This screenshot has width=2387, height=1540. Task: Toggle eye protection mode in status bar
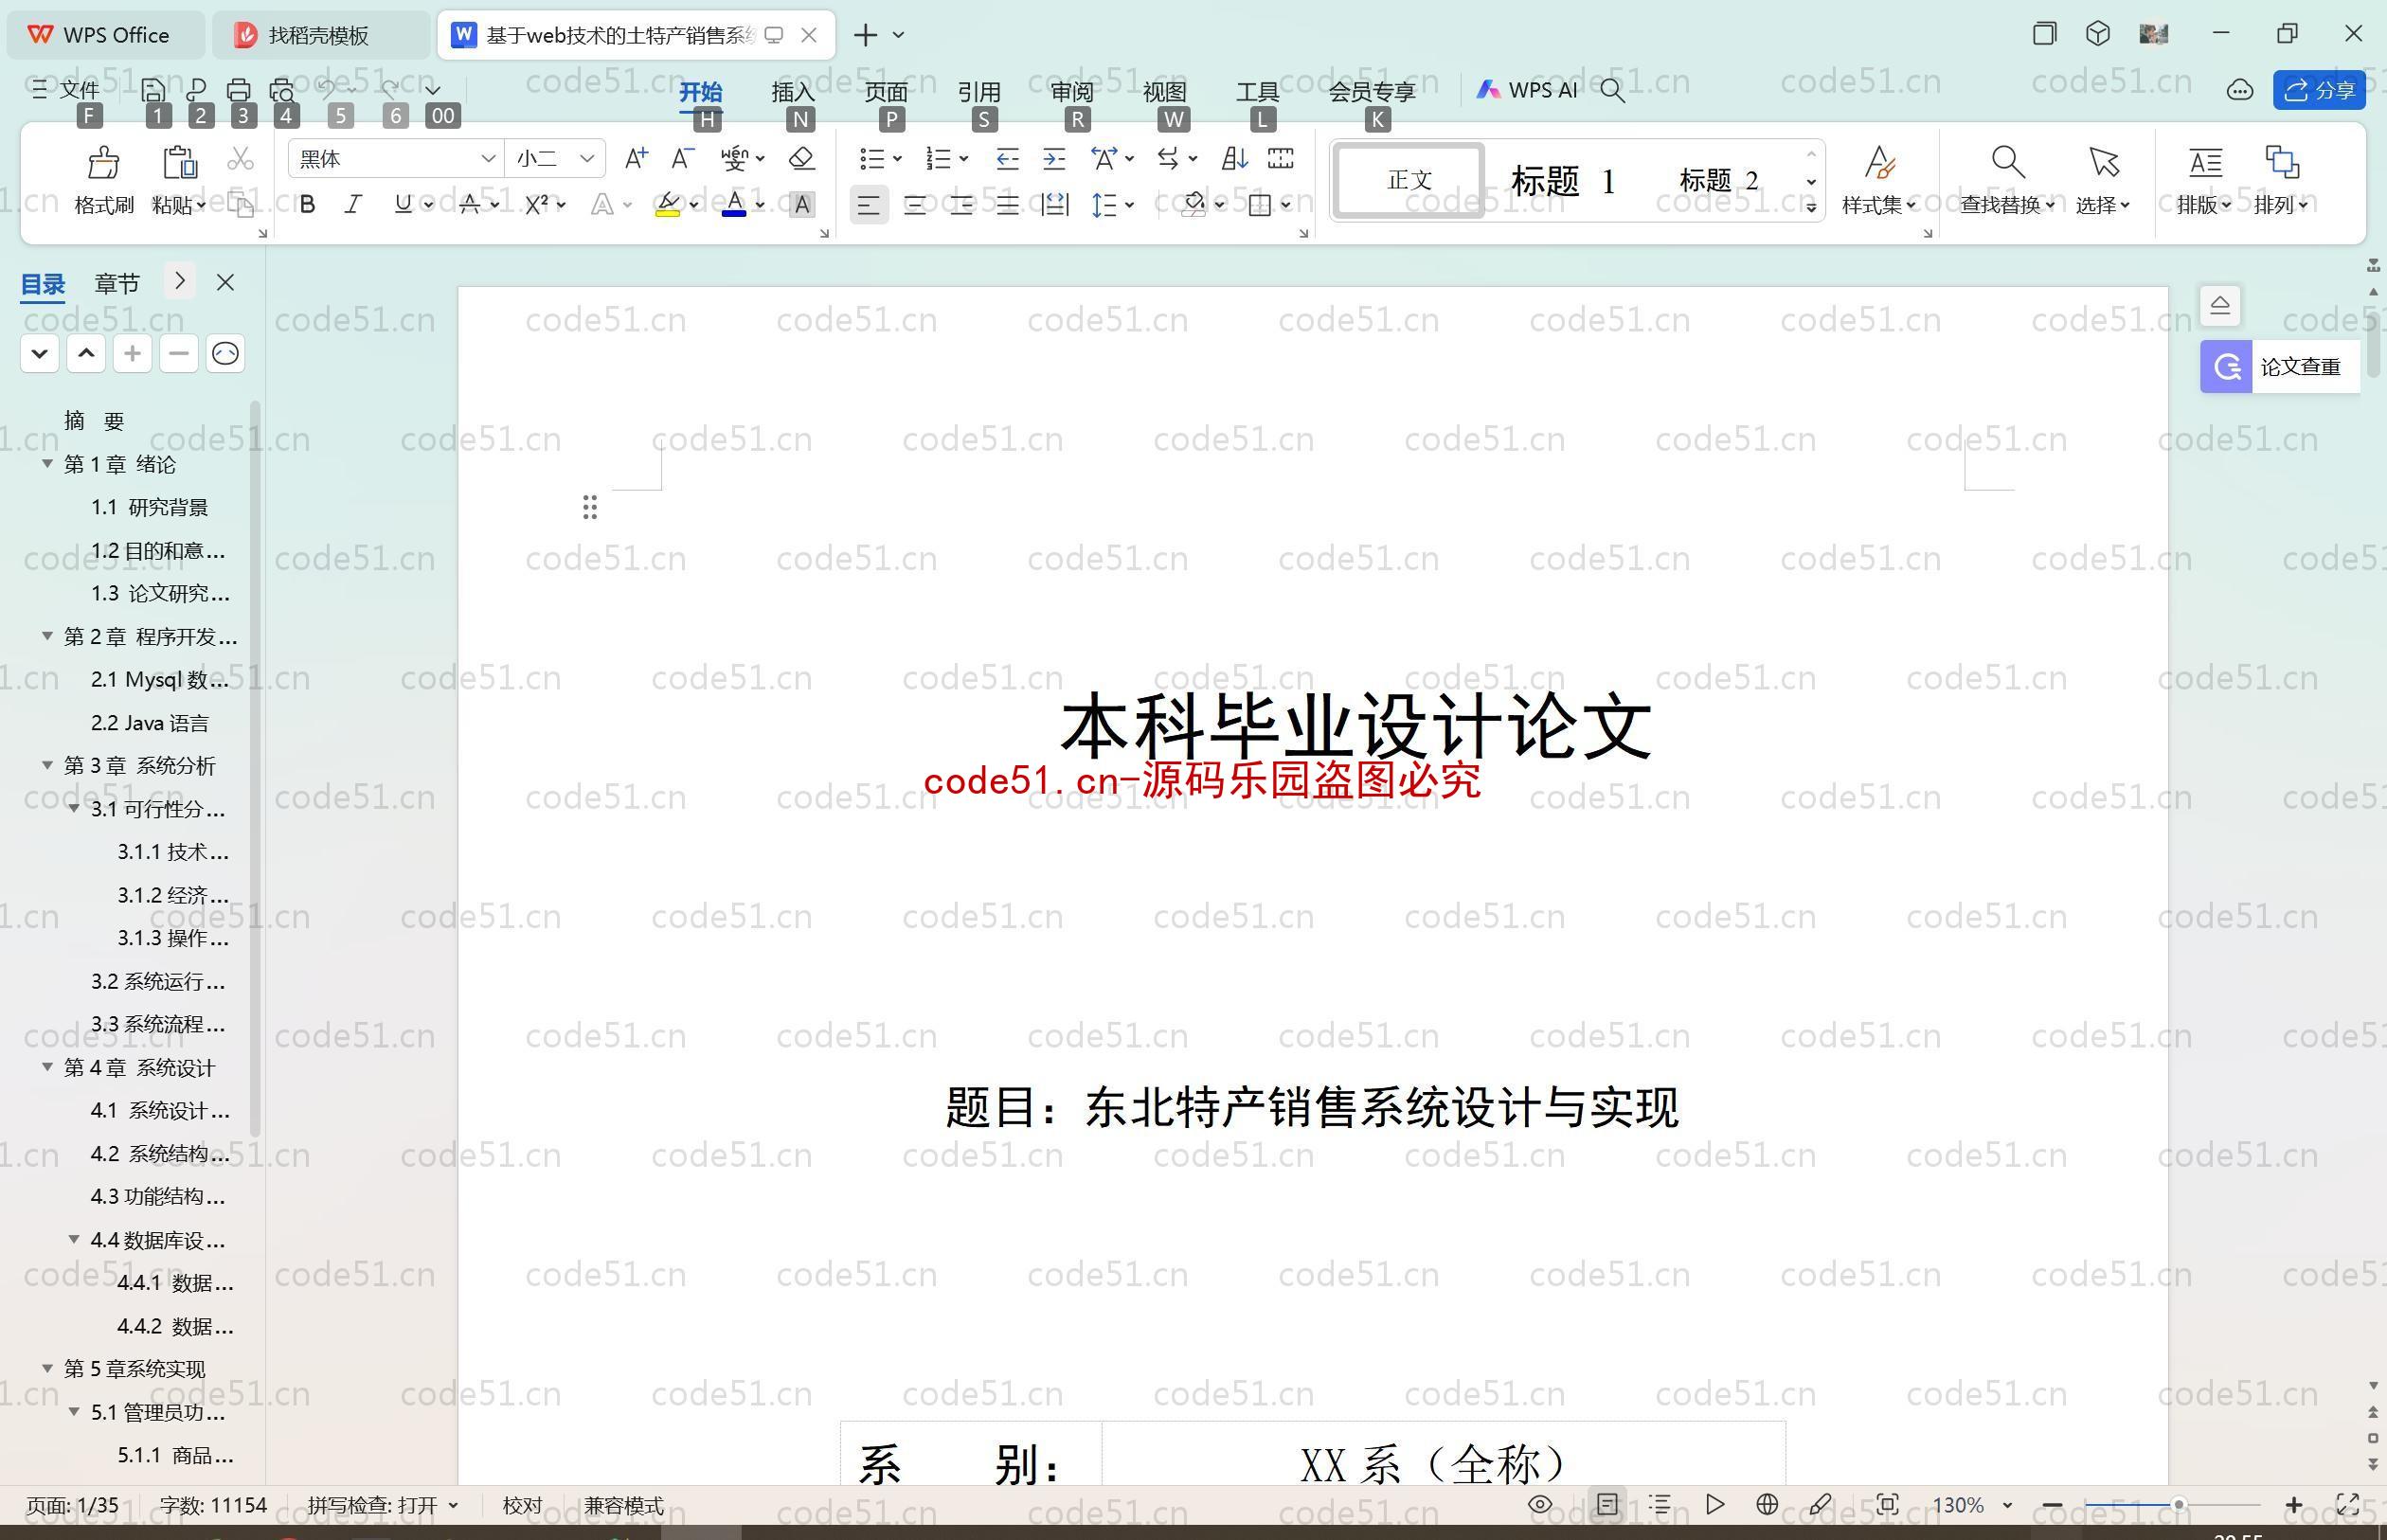(1540, 1504)
